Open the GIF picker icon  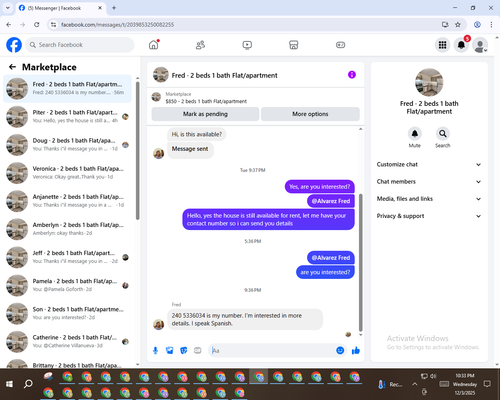[x=198, y=350]
